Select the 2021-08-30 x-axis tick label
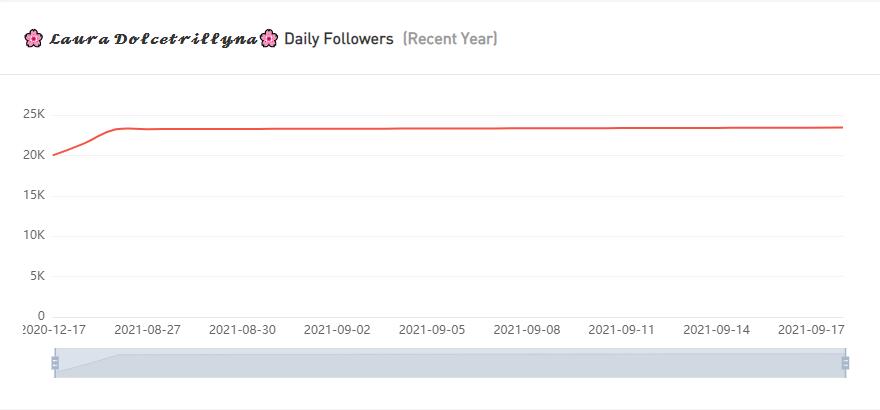Screen dimensions: 880x410 pos(242,329)
